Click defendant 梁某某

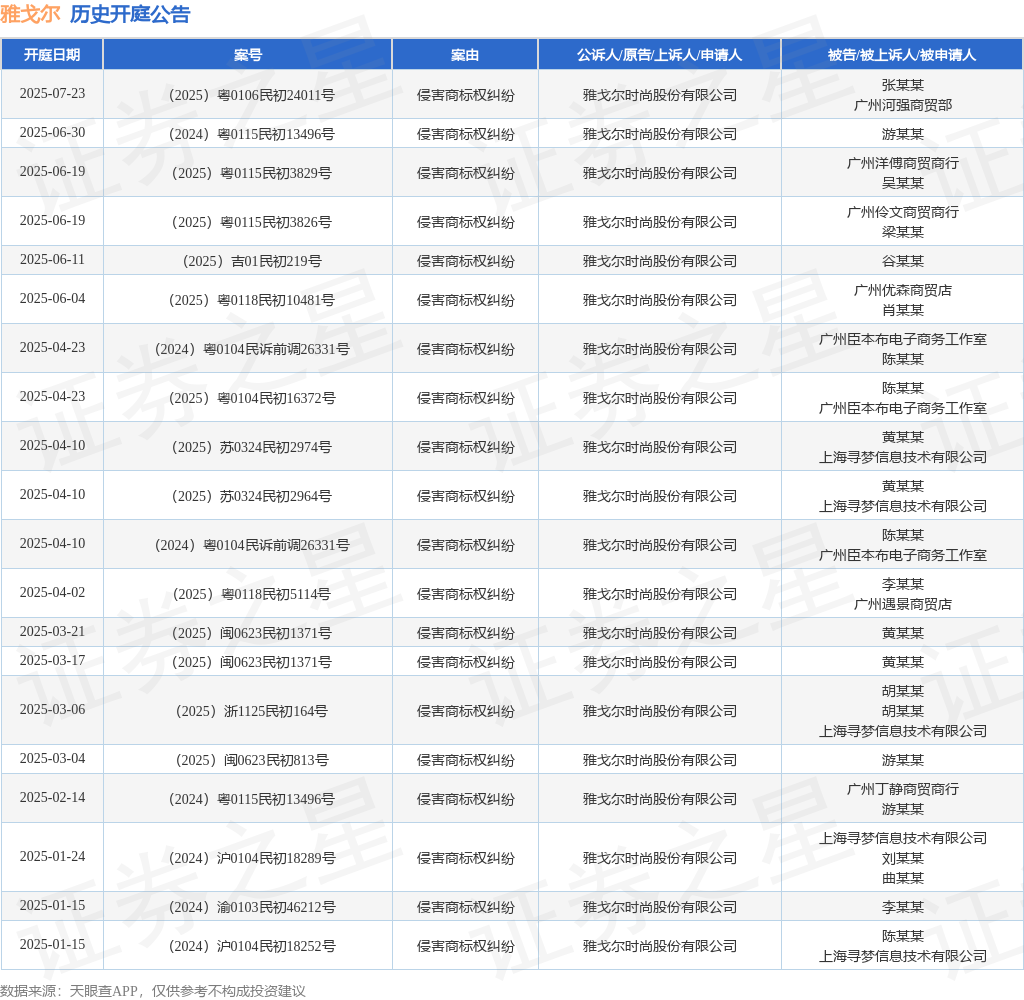point(903,233)
